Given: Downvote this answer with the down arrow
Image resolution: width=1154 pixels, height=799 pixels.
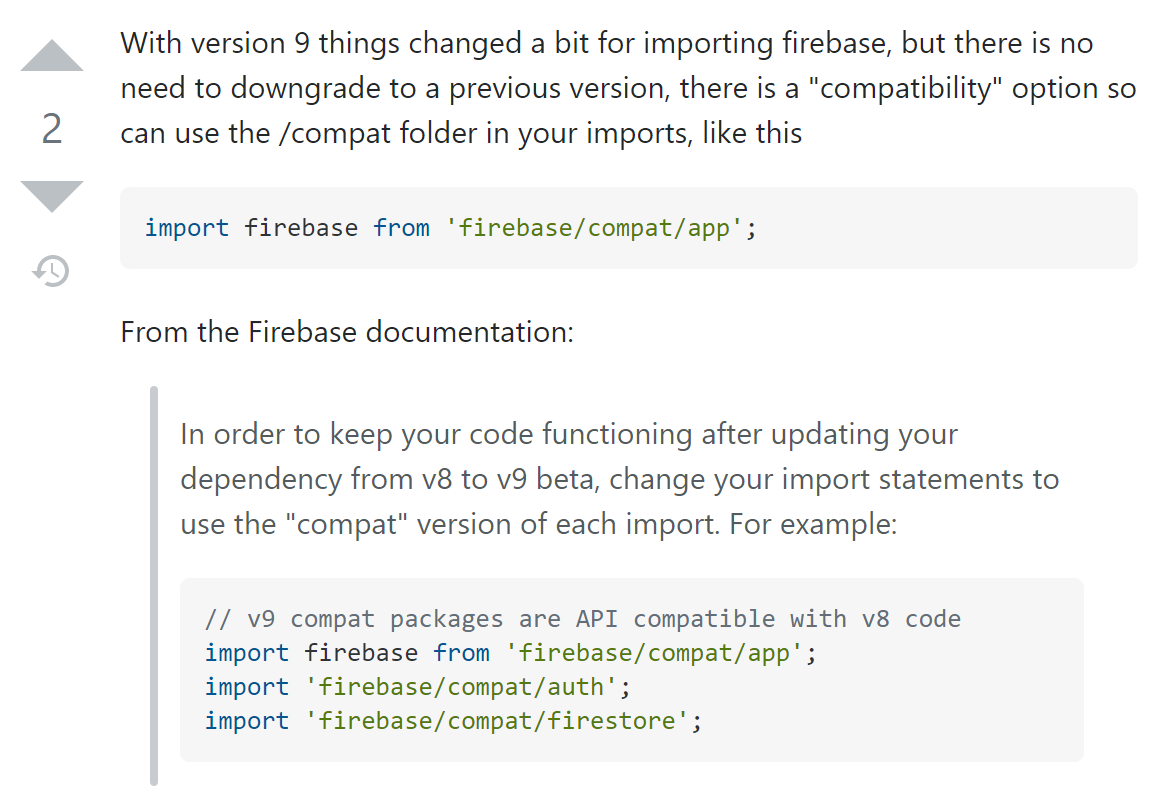Looking at the screenshot, I should click(52, 195).
